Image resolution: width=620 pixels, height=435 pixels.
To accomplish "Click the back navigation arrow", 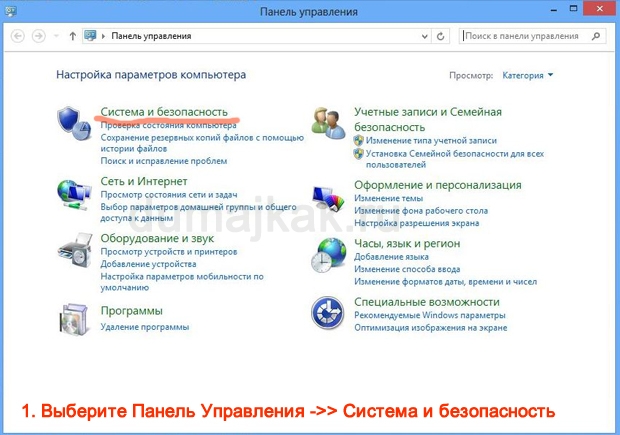I will (17, 36).
